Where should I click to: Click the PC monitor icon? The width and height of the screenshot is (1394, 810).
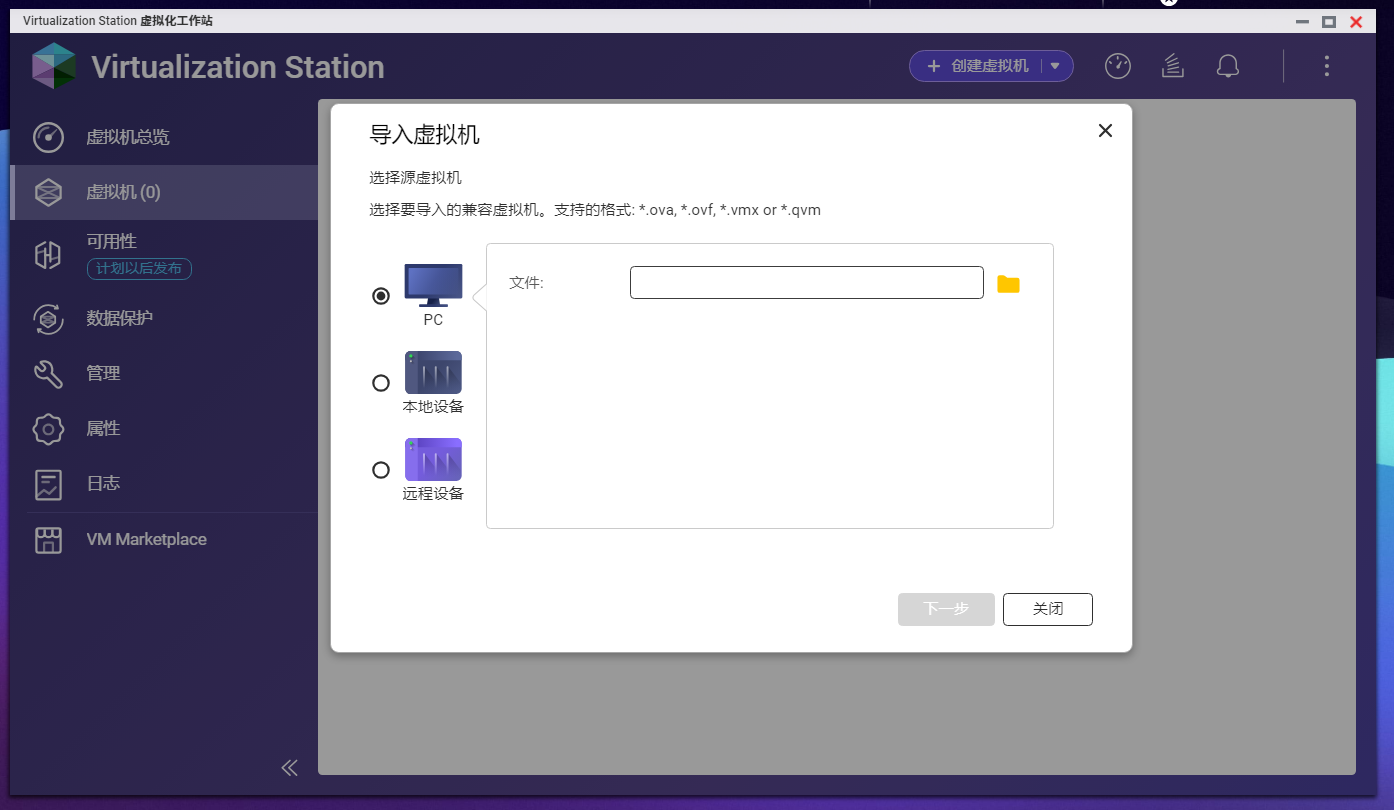[x=433, y=285]
